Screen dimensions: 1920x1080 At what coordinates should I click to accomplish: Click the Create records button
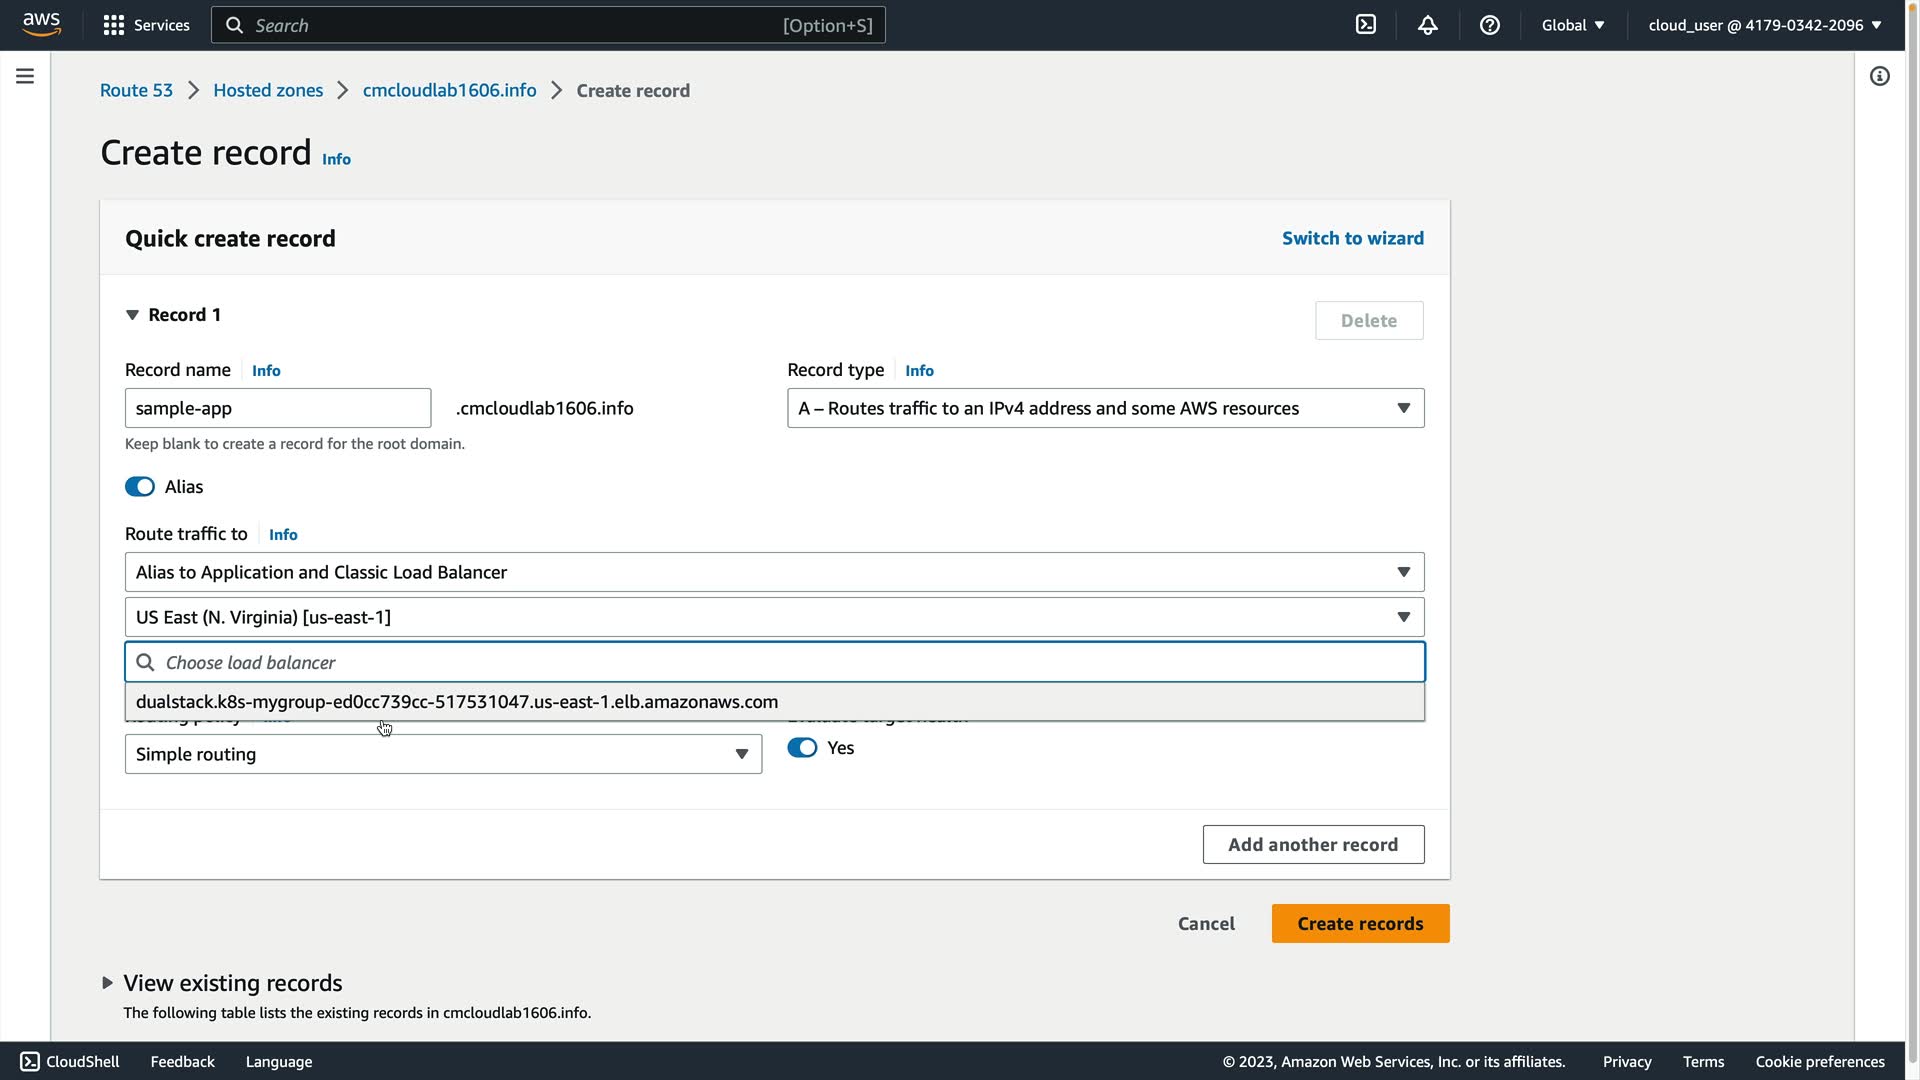(1360, 924)
